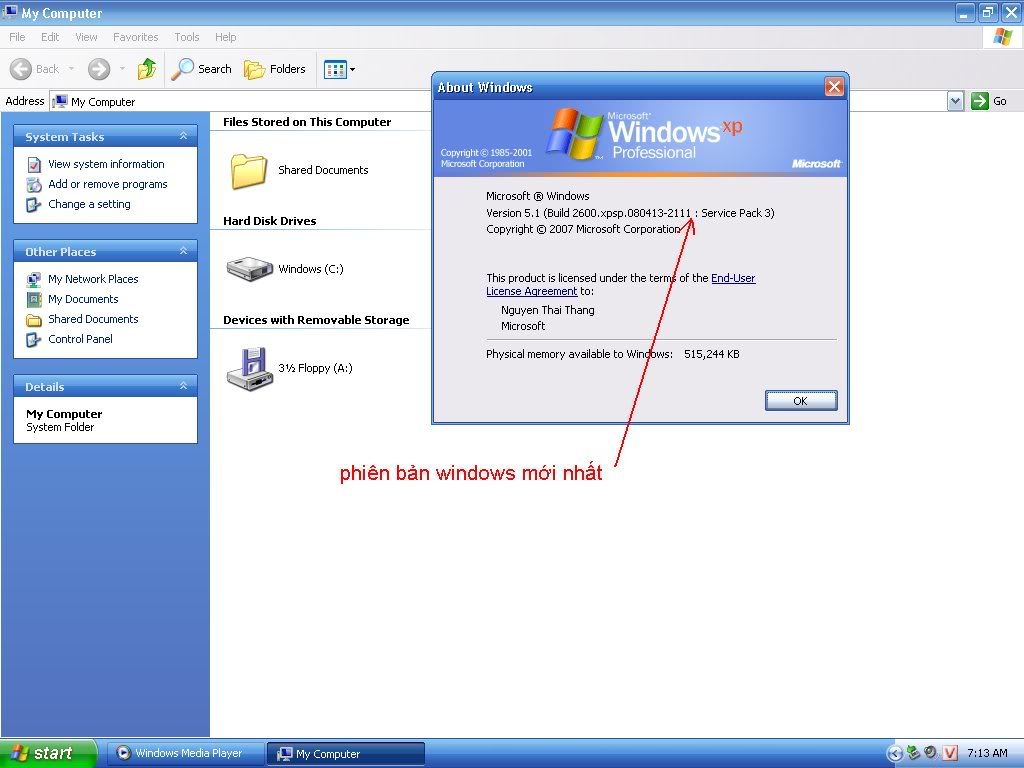The width and height of the screenshot is (1024, 768).
Task: Open the Favorites menu
Action: pos(135,37)
